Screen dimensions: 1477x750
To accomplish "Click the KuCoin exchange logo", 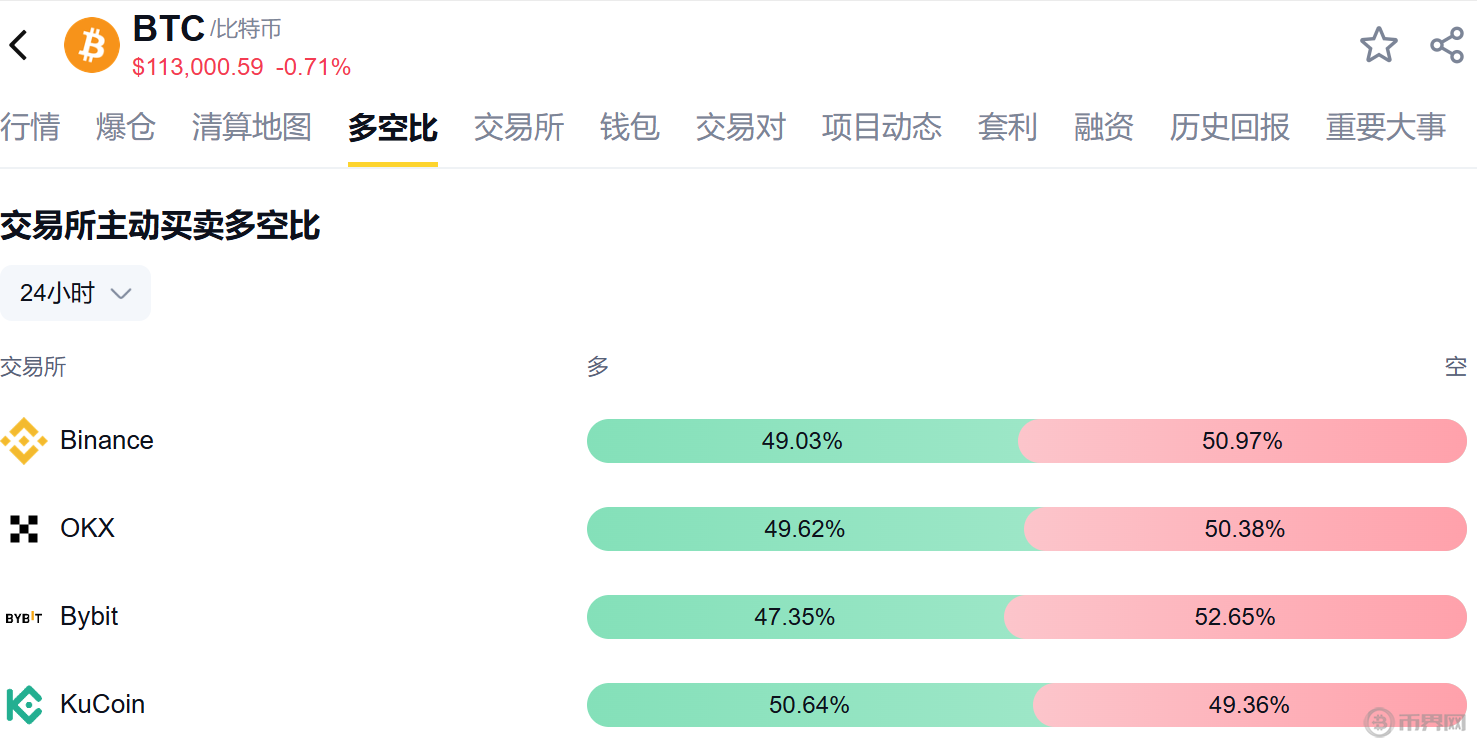I will coord(24,705).
